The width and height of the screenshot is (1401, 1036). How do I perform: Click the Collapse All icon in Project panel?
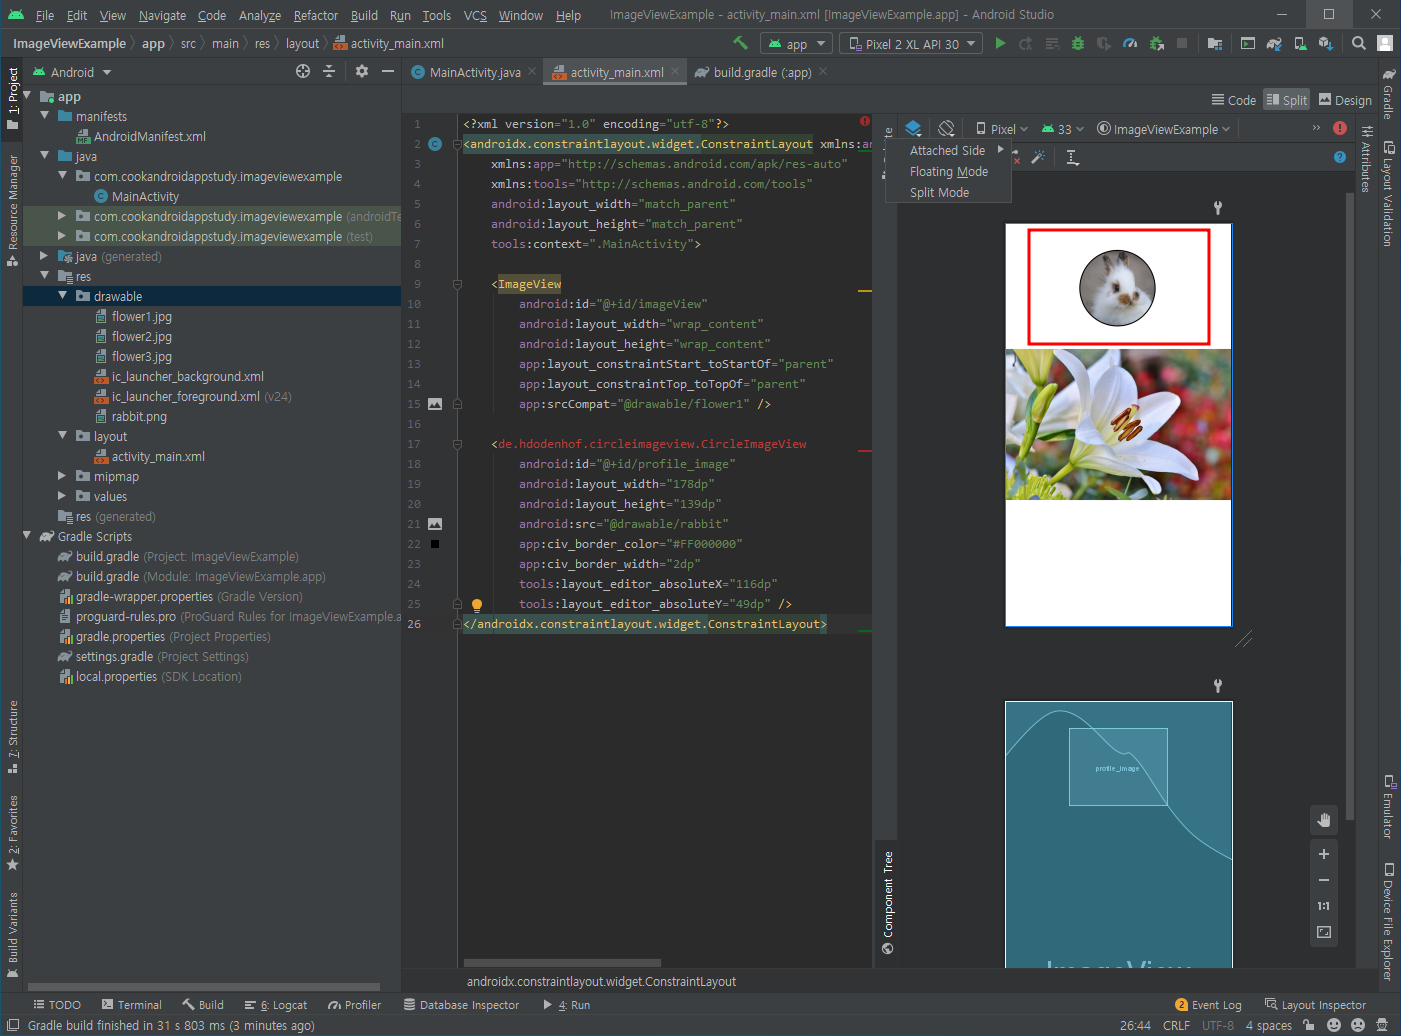click(x=329, y=71)
